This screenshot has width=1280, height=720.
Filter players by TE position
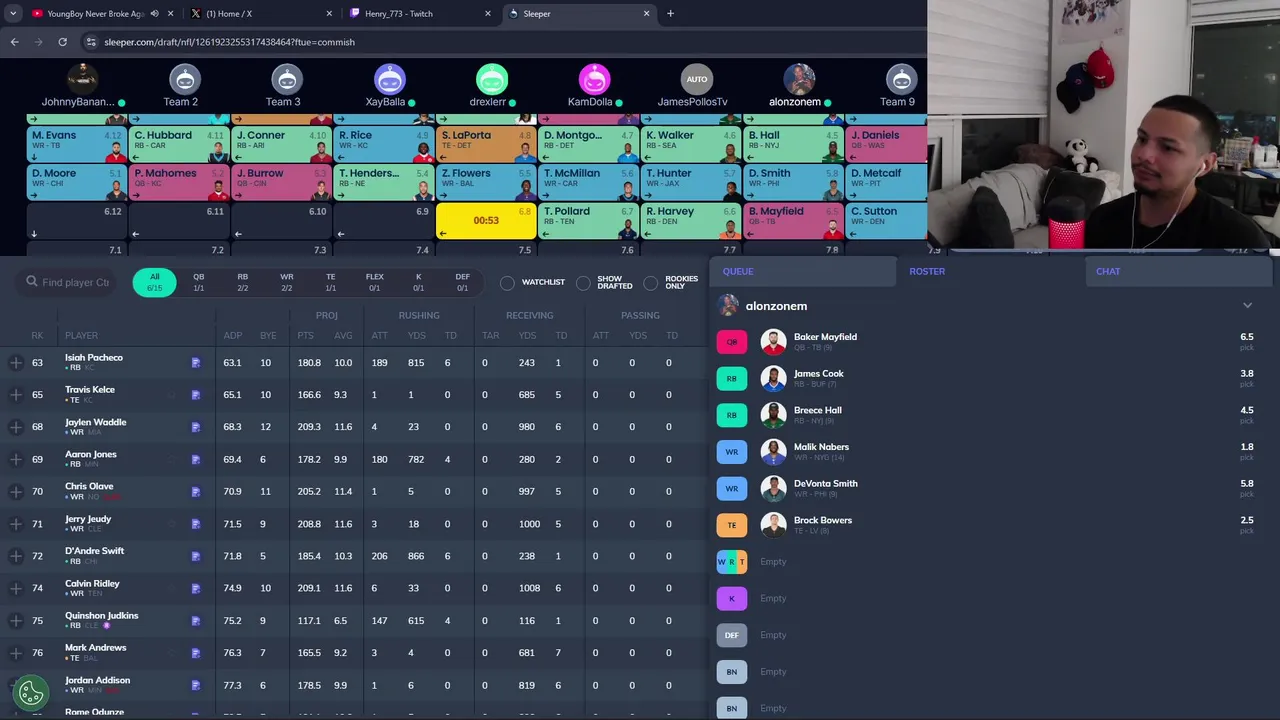(330, 283)
